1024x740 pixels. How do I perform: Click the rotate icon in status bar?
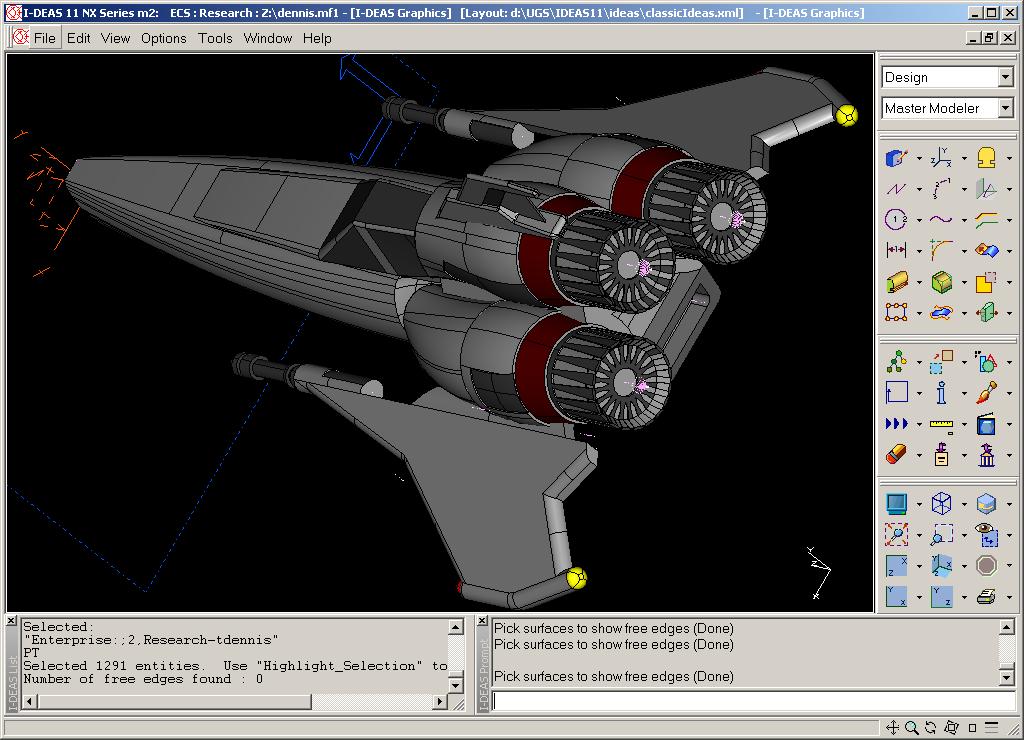point(930,728)
